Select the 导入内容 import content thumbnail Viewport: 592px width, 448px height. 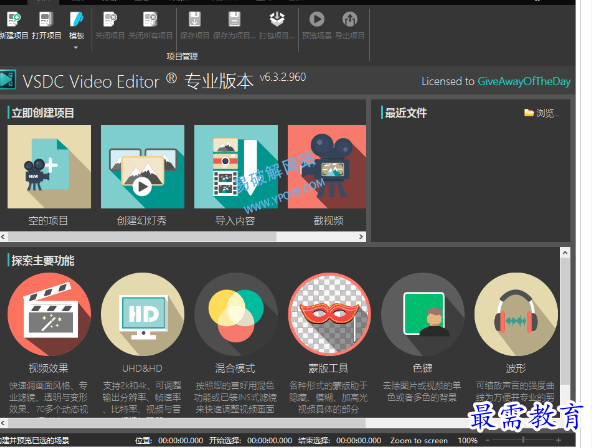(x=236, y=166)
